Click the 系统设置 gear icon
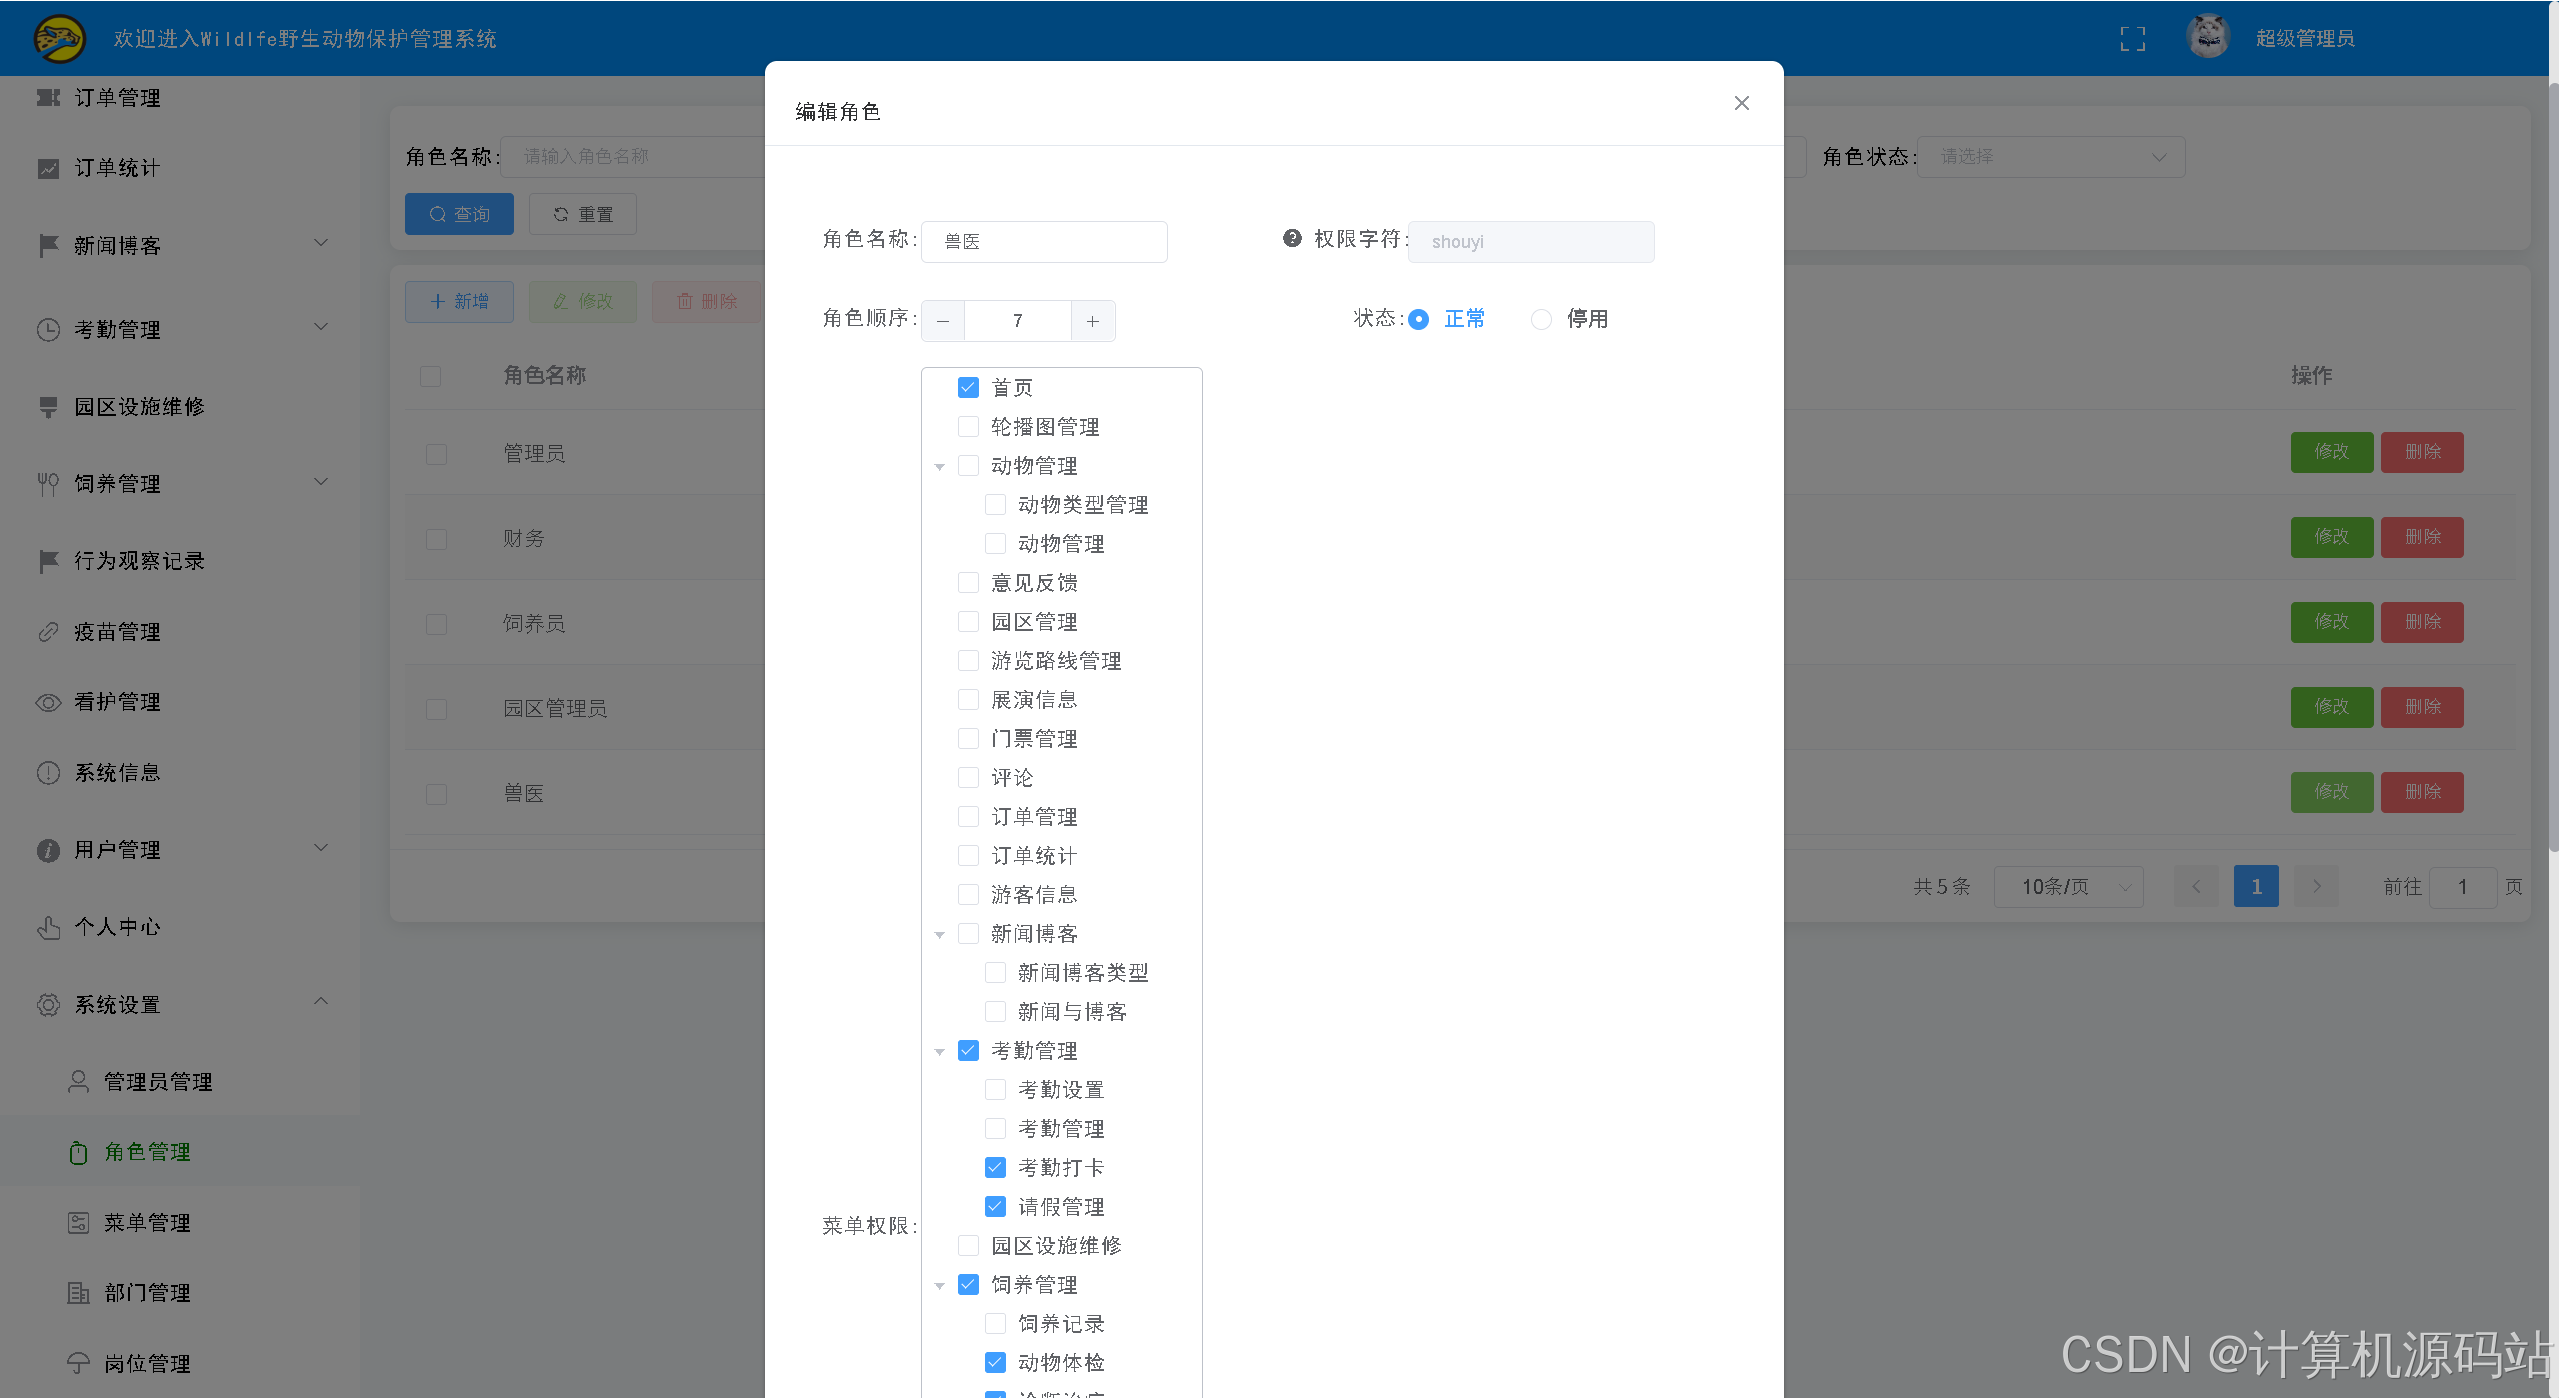 pos(48,1005)
